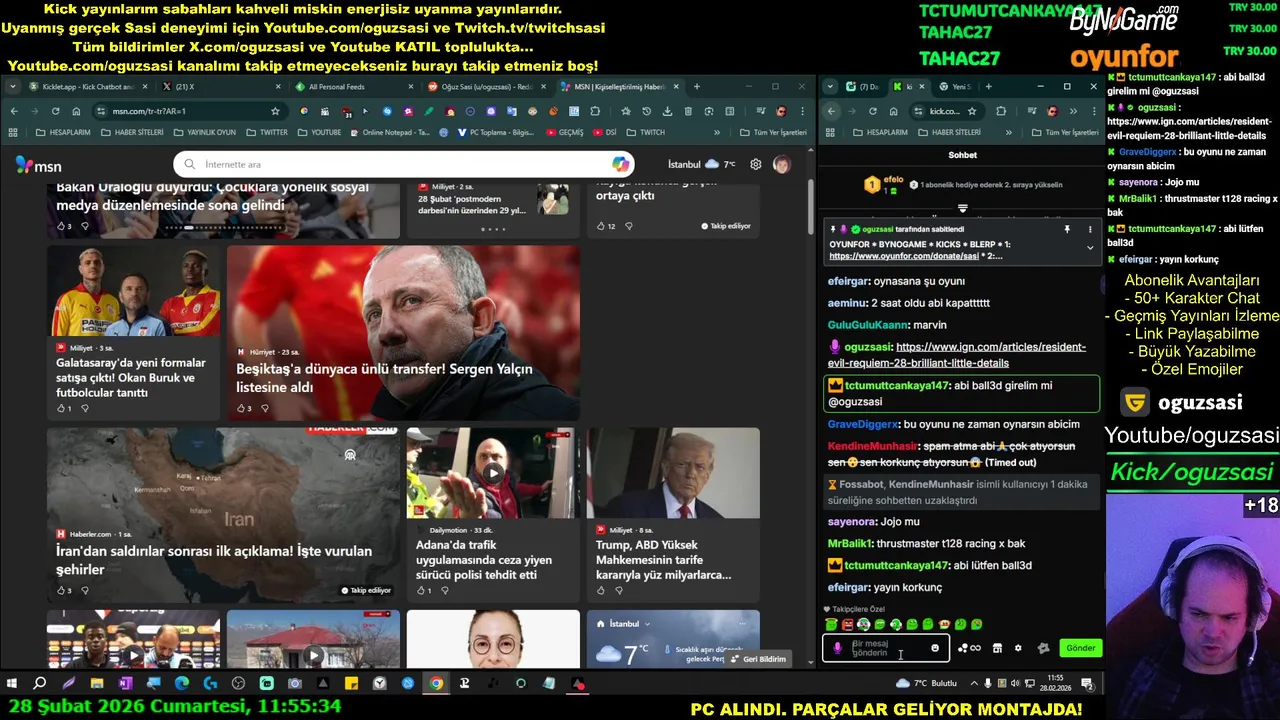Reload the Kick browser window

click(873, 111)
